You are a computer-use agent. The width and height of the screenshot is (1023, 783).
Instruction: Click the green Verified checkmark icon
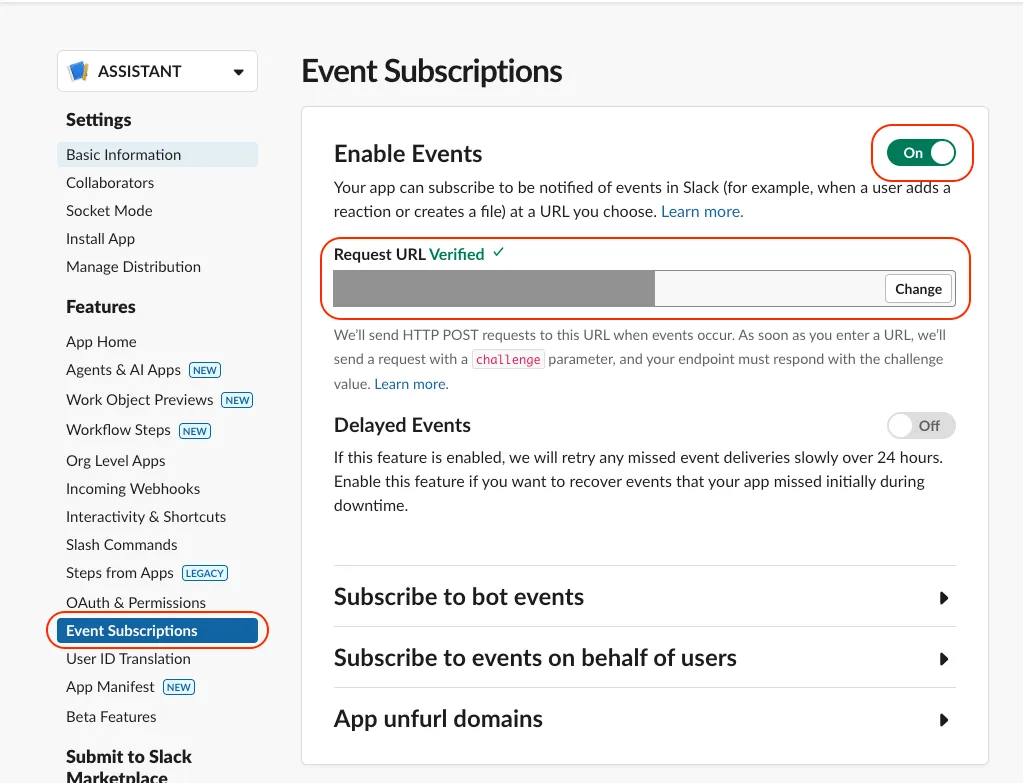pos(498,253)
